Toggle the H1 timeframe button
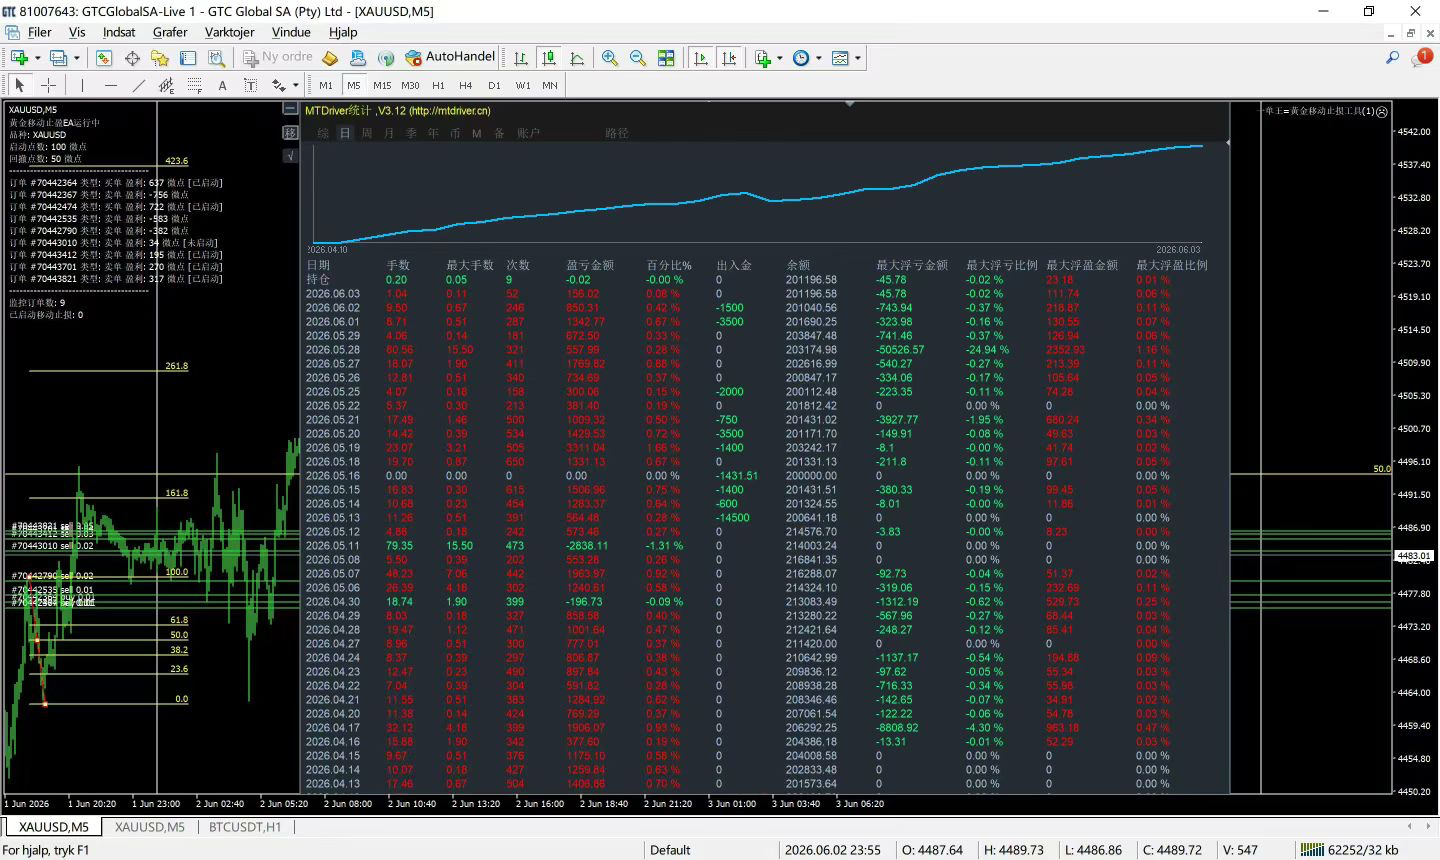 [438, 85]
